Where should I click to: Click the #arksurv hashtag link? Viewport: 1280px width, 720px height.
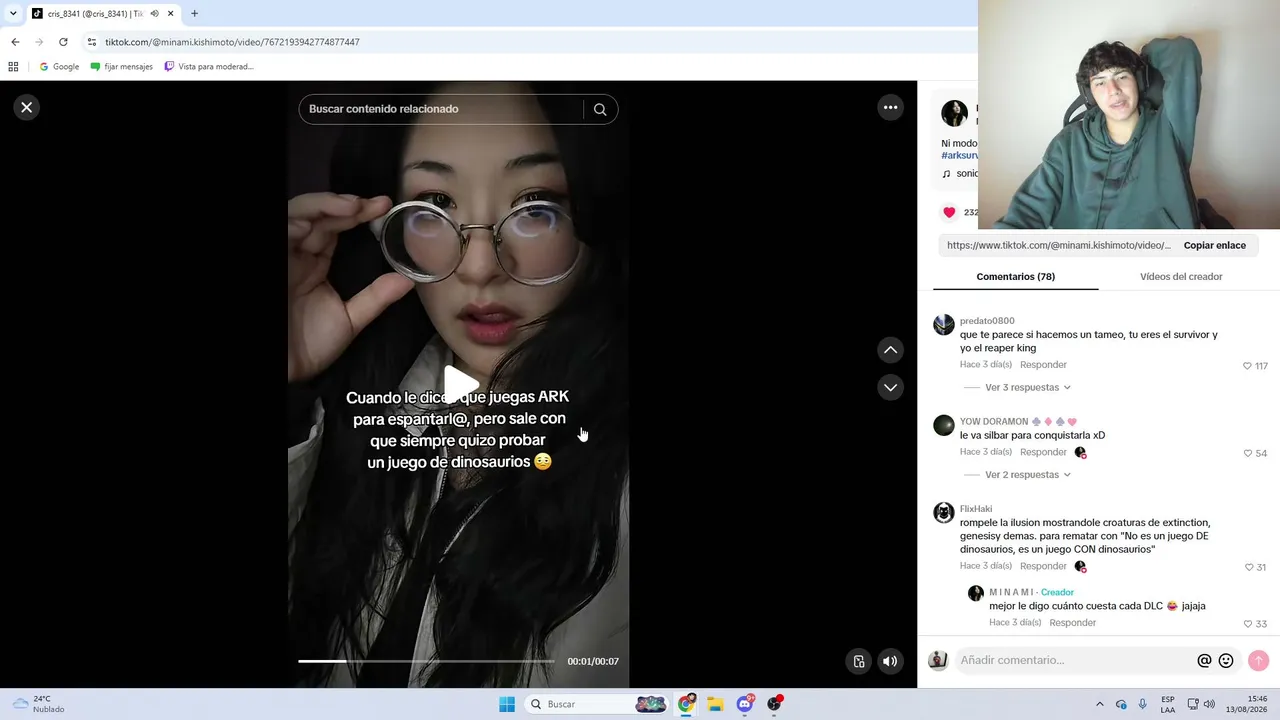959,156
